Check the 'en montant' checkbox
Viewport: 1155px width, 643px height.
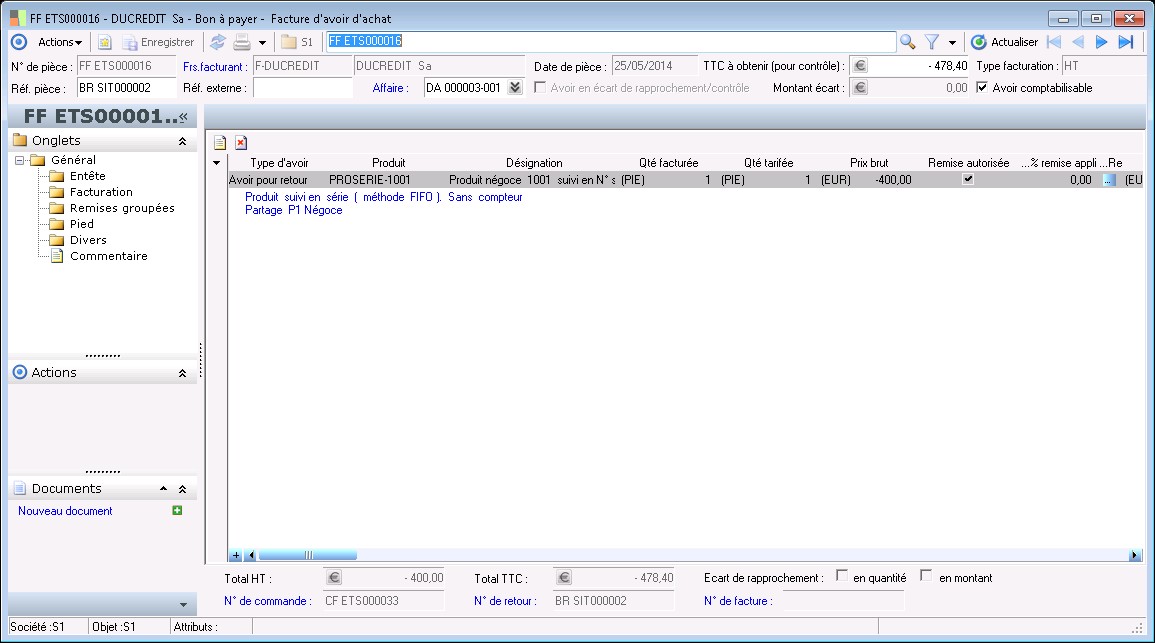(x=926, y=576)
